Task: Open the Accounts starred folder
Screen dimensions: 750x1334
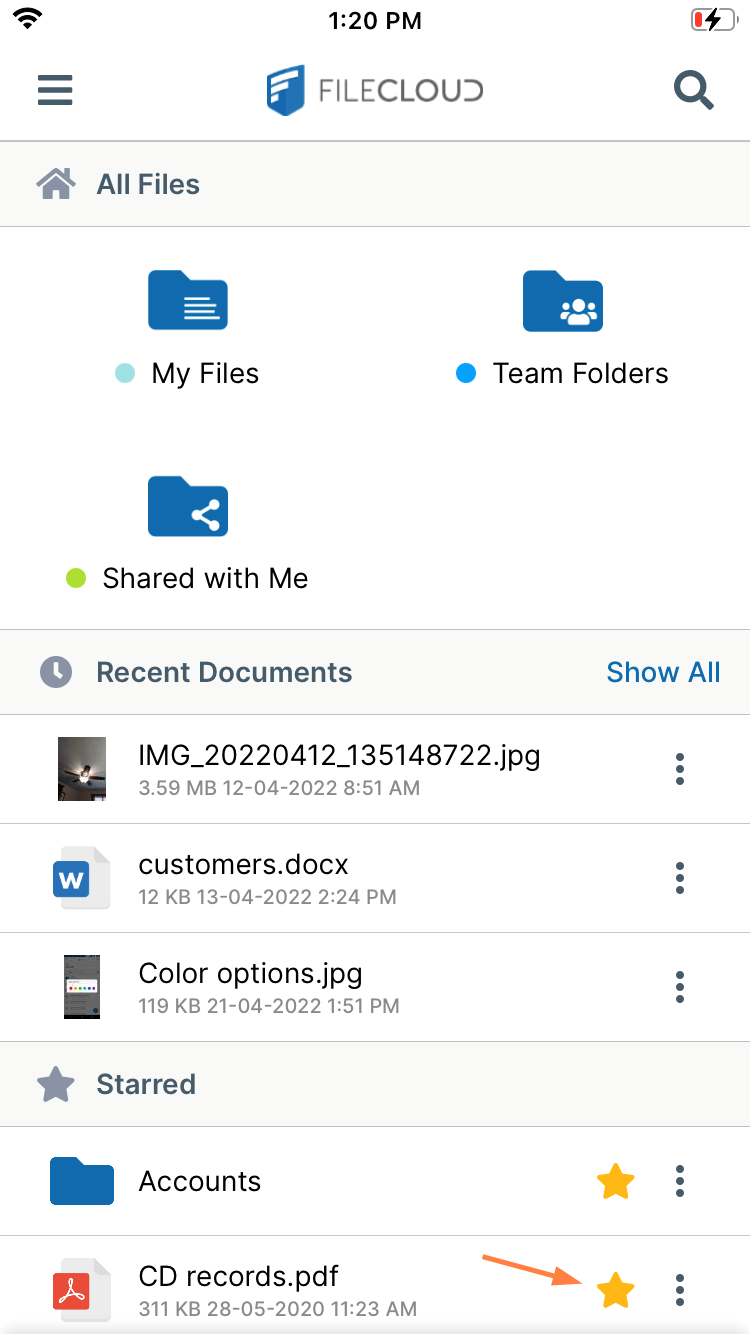Action: pyautogui.click(x=200, y=1181)
